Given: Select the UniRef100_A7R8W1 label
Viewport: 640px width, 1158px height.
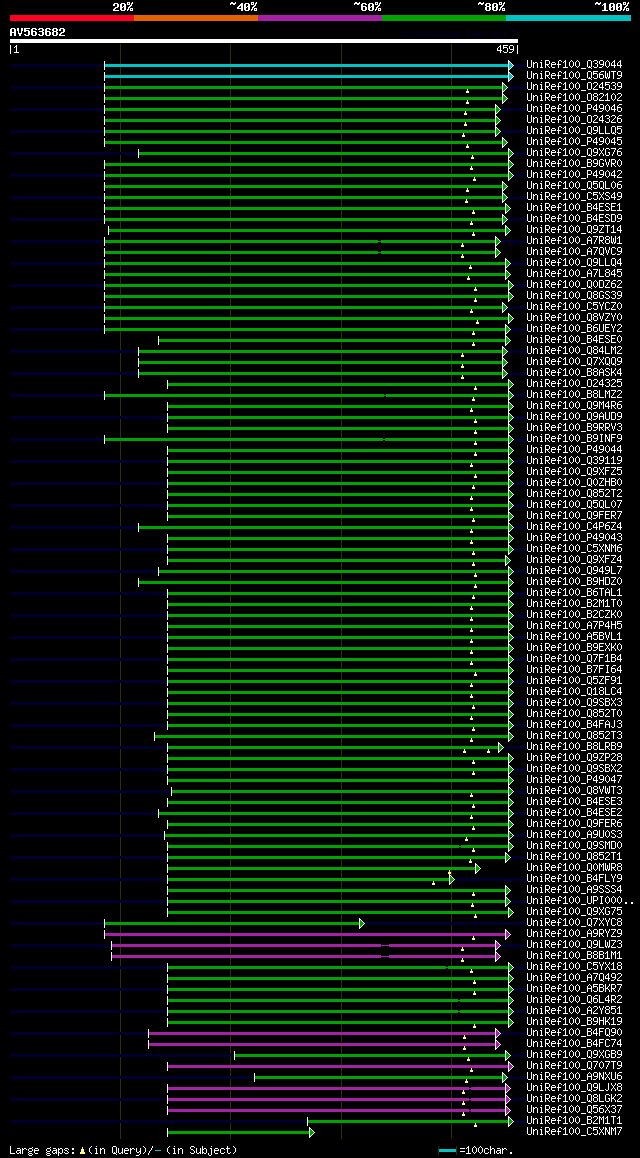Looking at the screenshot, I should pos(574,241).
